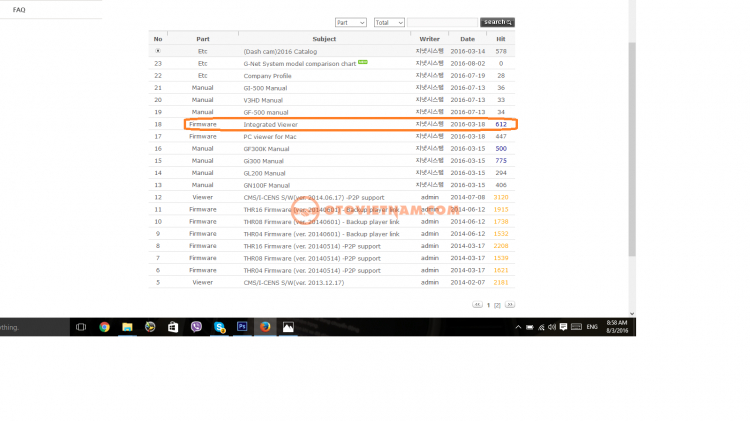
Task: Expand the Part dropdown filter
Action: coord(351,22)
